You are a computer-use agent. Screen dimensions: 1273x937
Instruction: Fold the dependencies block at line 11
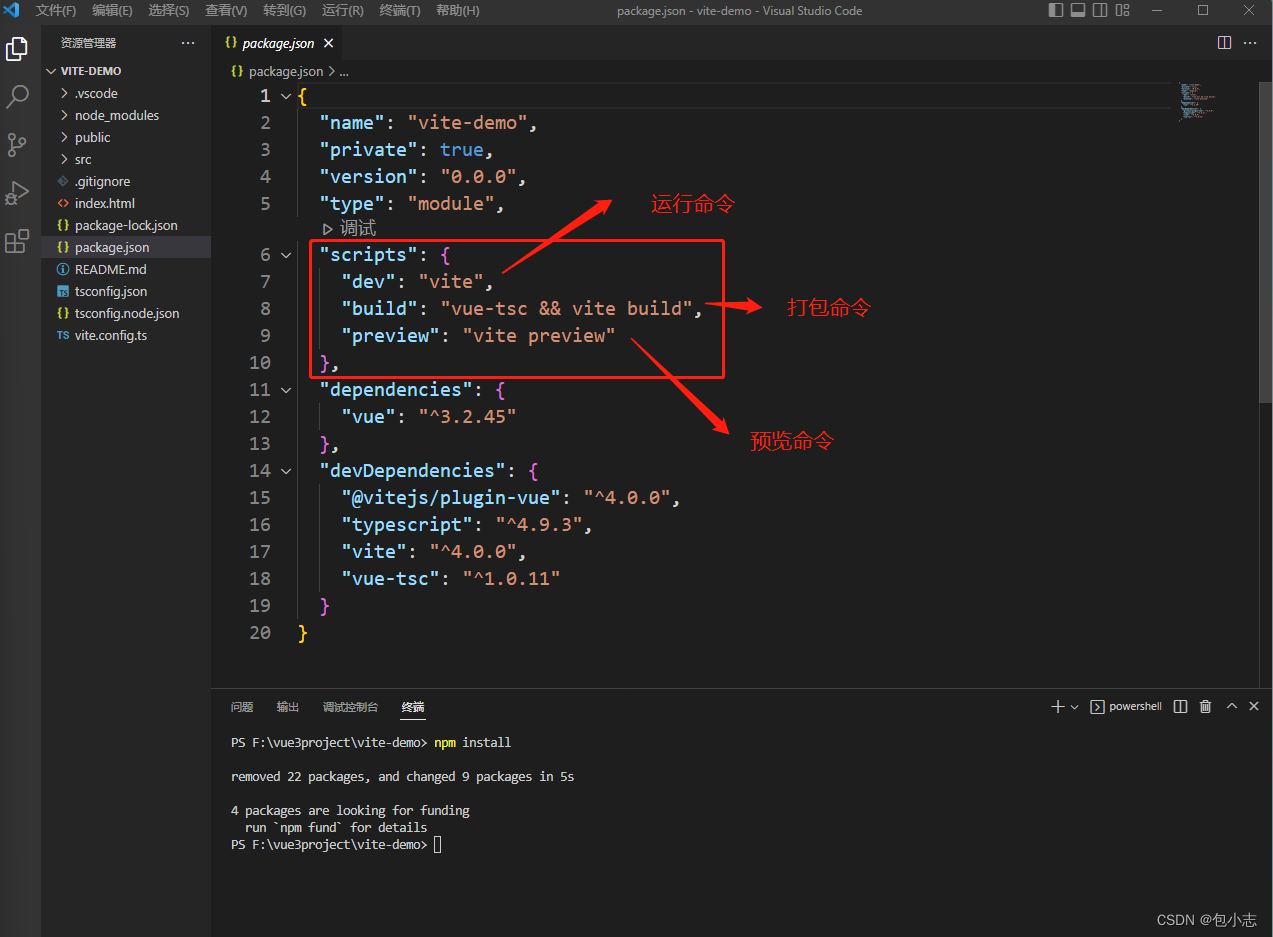coord(286,390)
